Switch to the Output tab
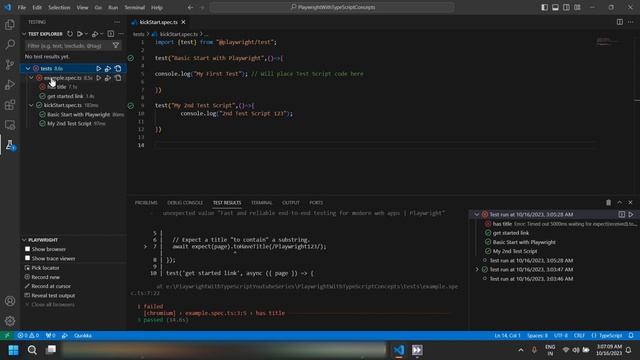Screen dimensions: 640x360 click(291, 202)
